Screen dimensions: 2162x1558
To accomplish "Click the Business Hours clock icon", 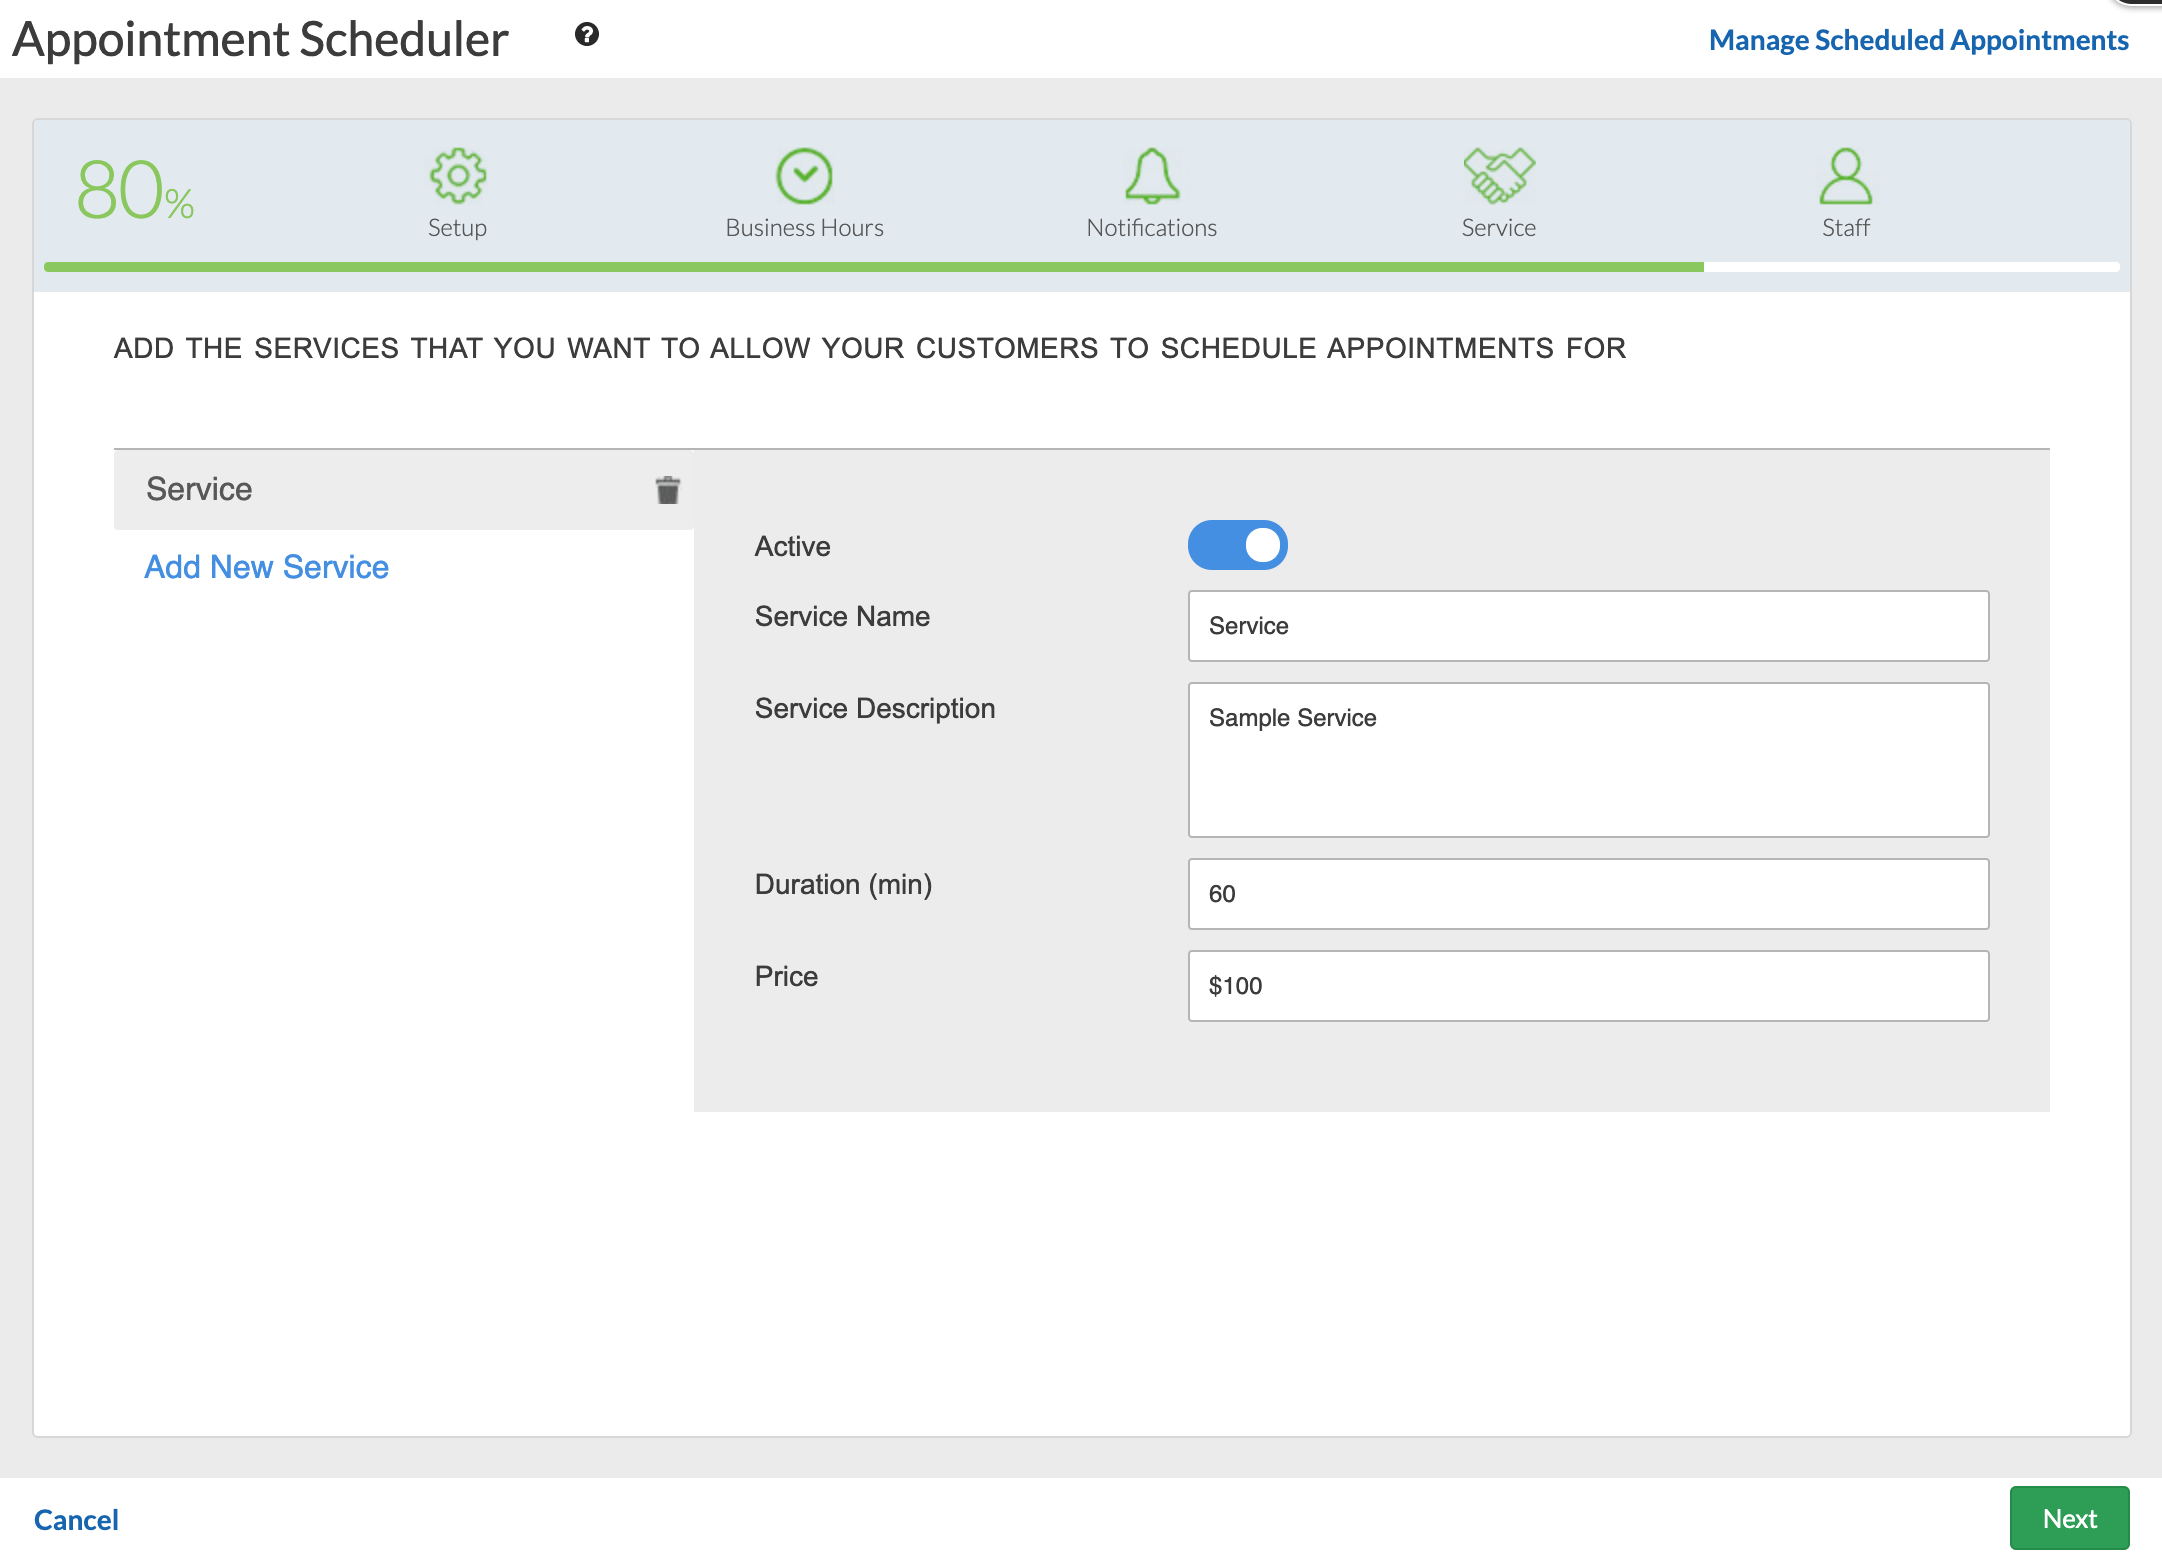I will point(804,176).
